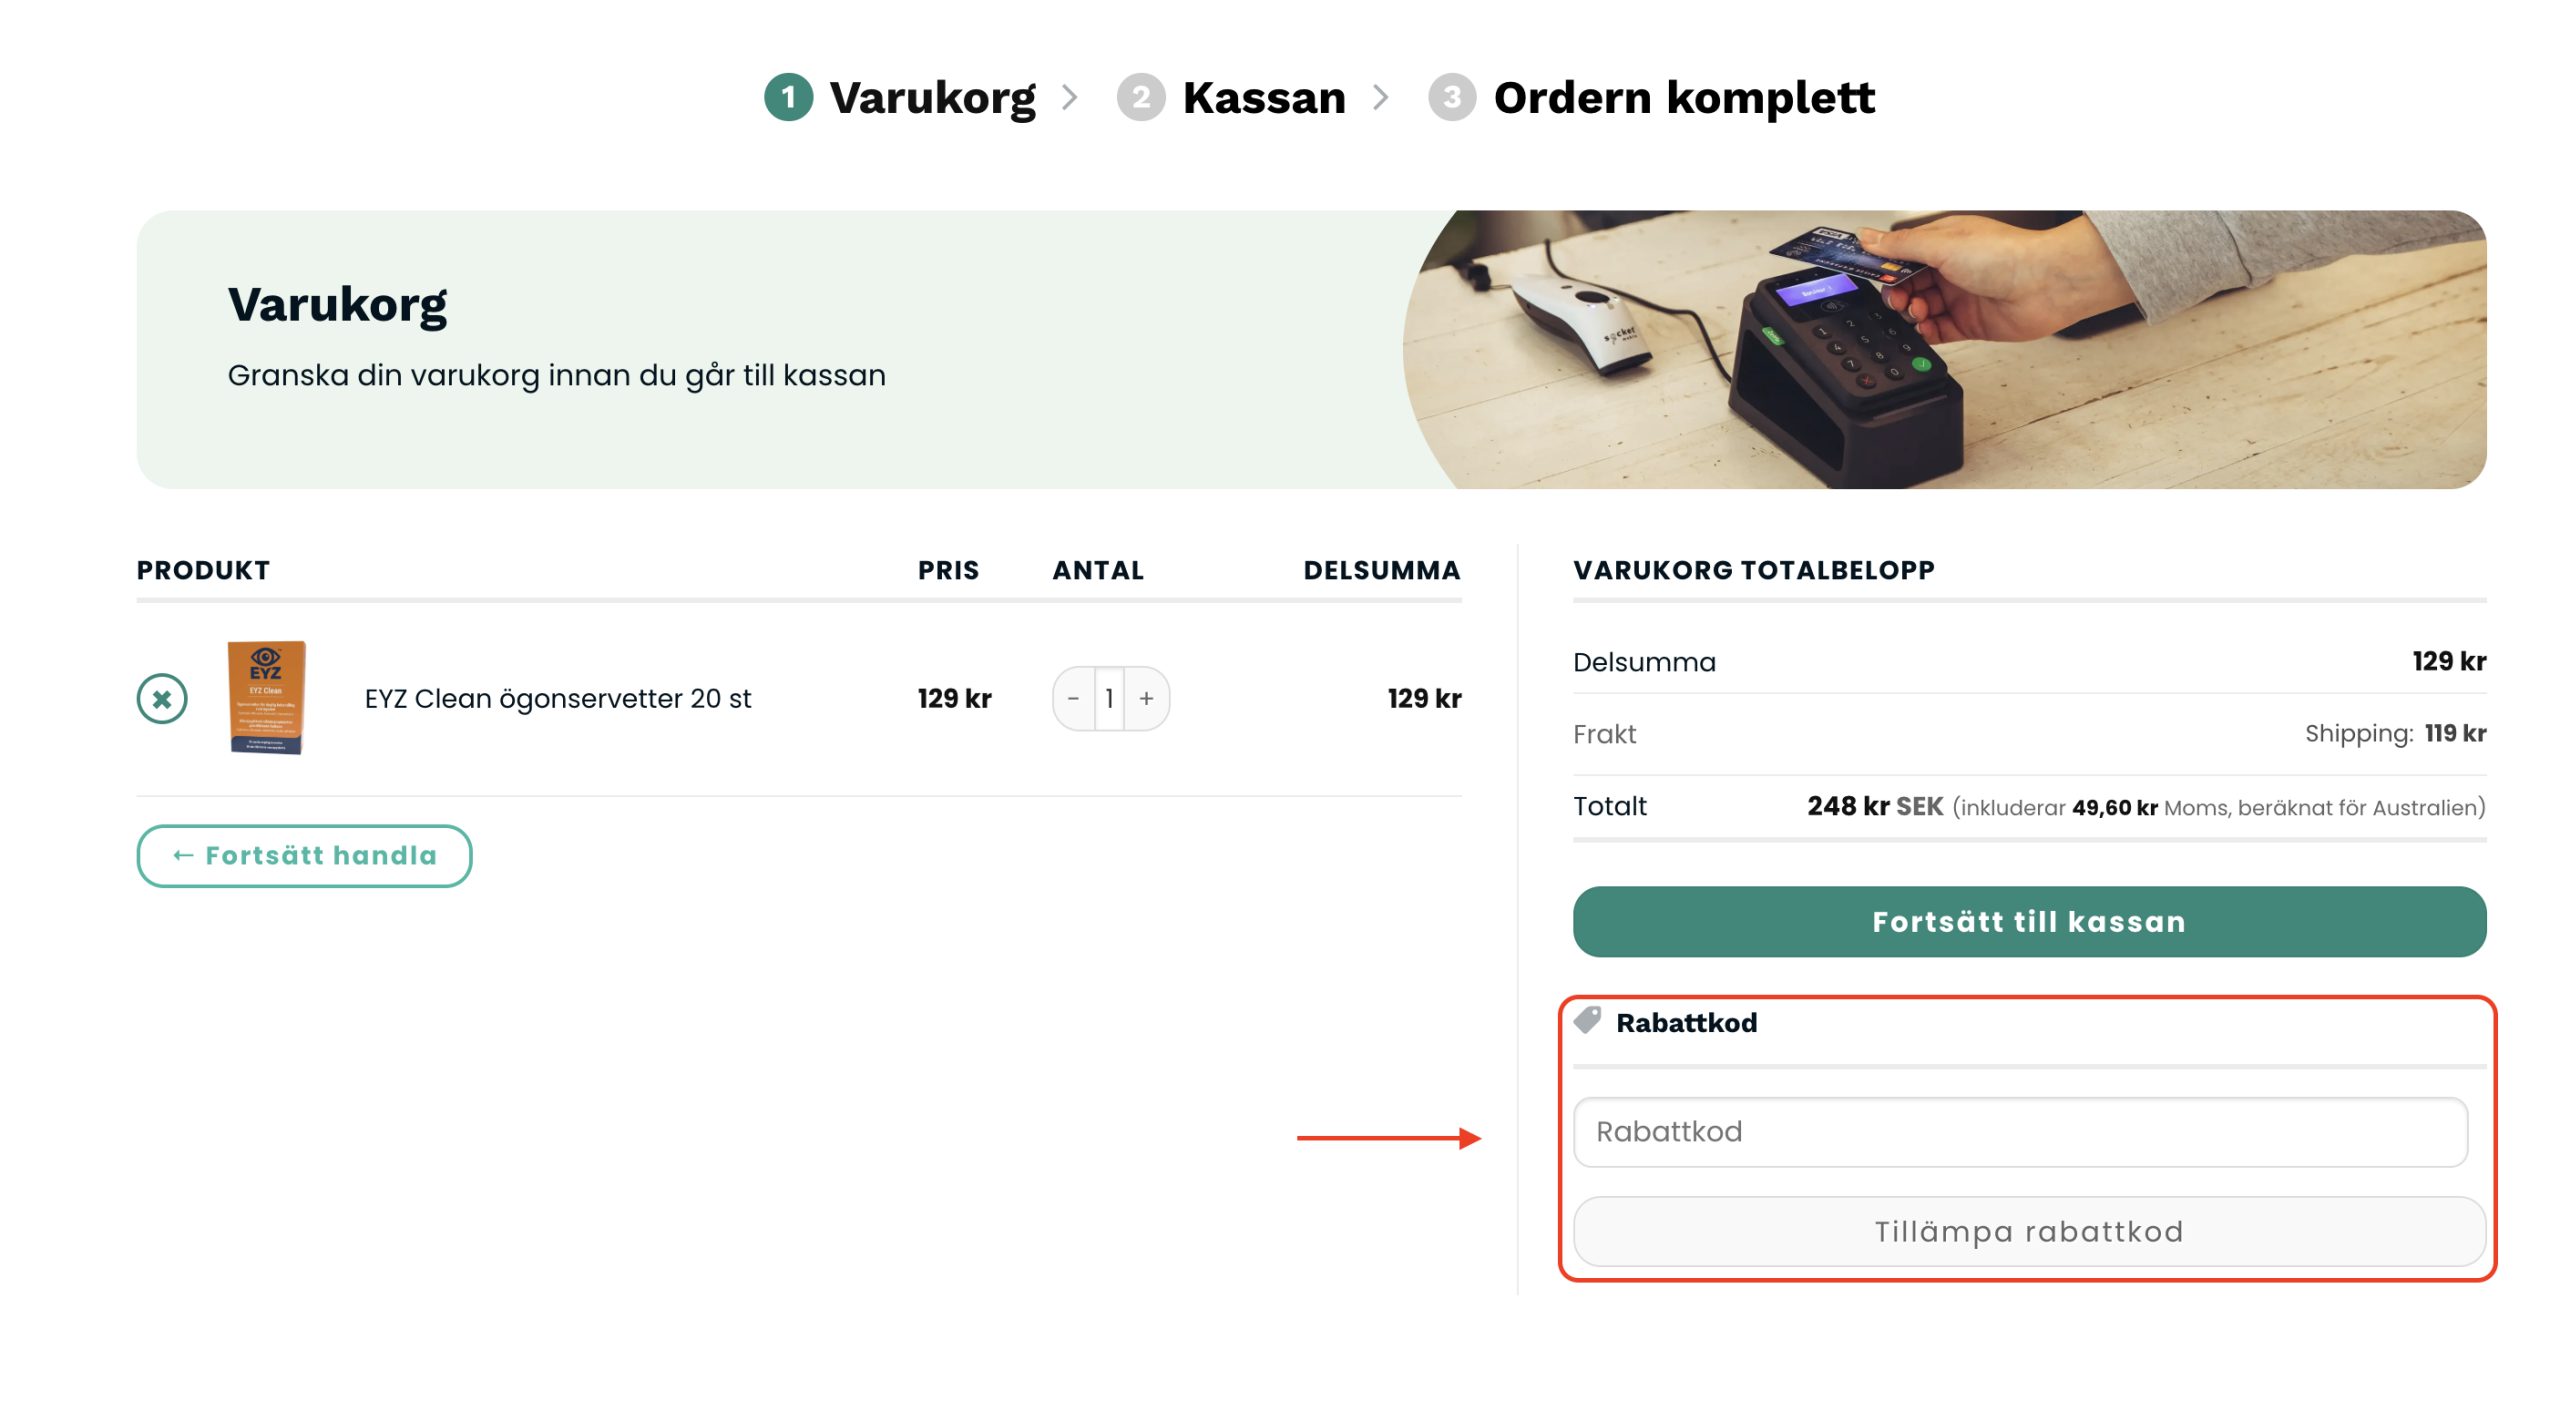Image resolution: width=2560 pixels, height=1401 pixels.
Task: Click chevron arrow after Kassan step
Action: coord(1380,97)
